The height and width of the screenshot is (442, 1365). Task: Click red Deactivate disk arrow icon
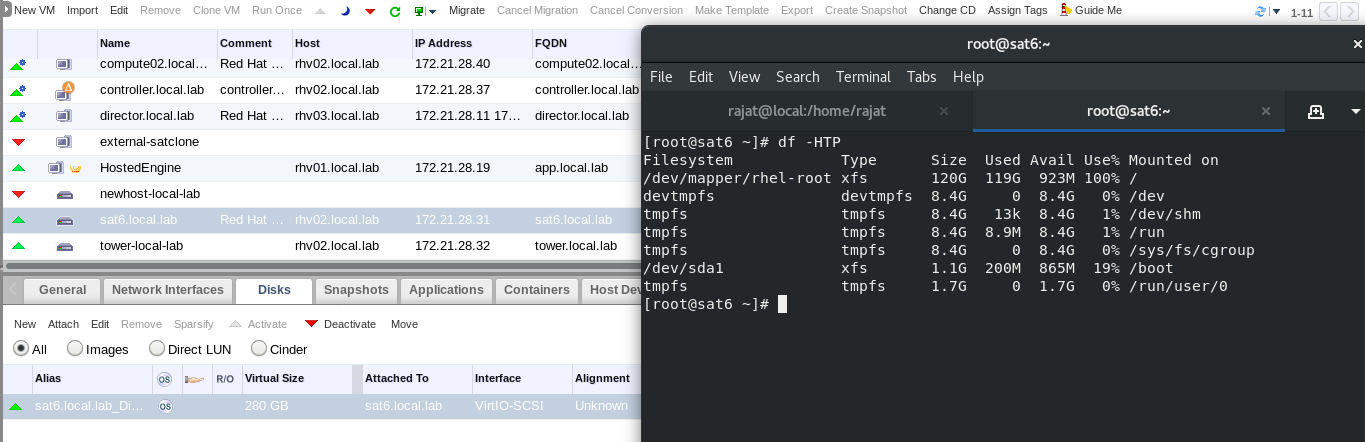pyautogui.click(x=311, y=324)
